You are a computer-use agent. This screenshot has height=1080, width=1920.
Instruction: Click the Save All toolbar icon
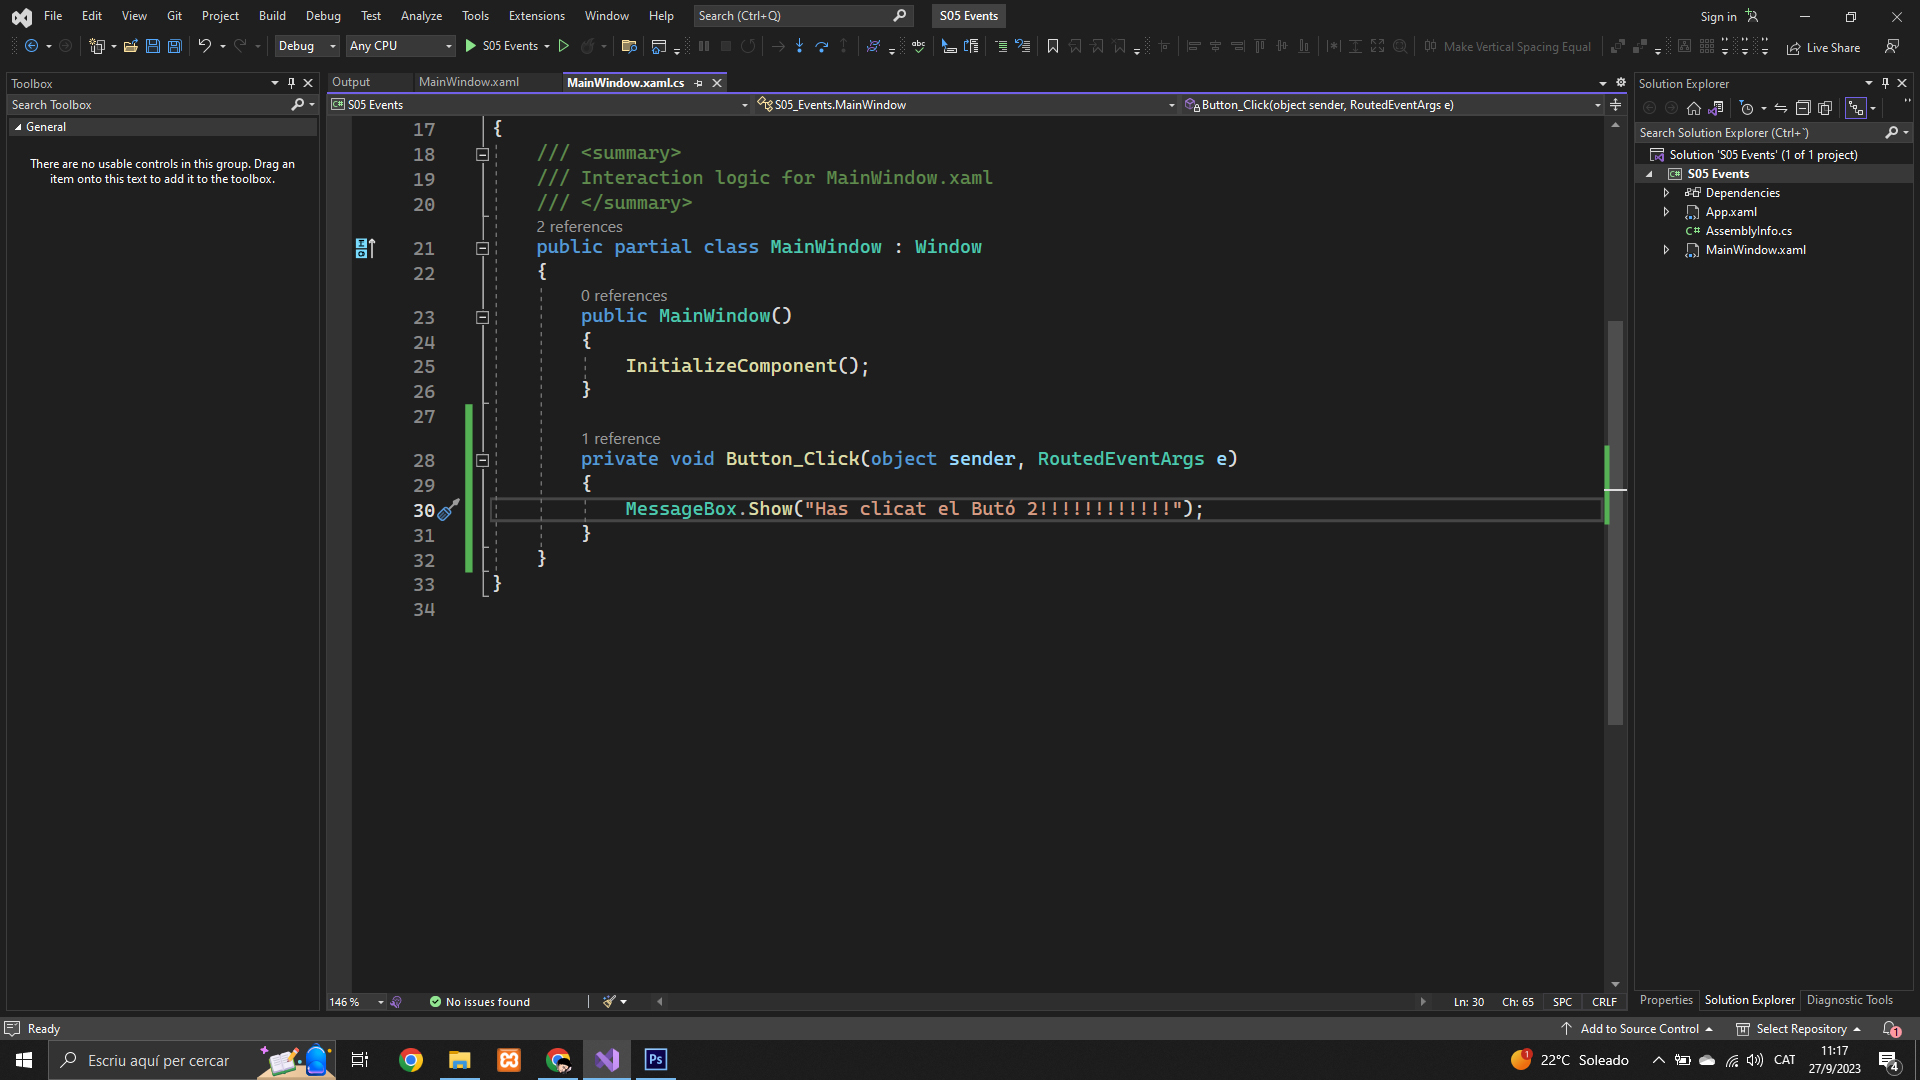[175, 46]
